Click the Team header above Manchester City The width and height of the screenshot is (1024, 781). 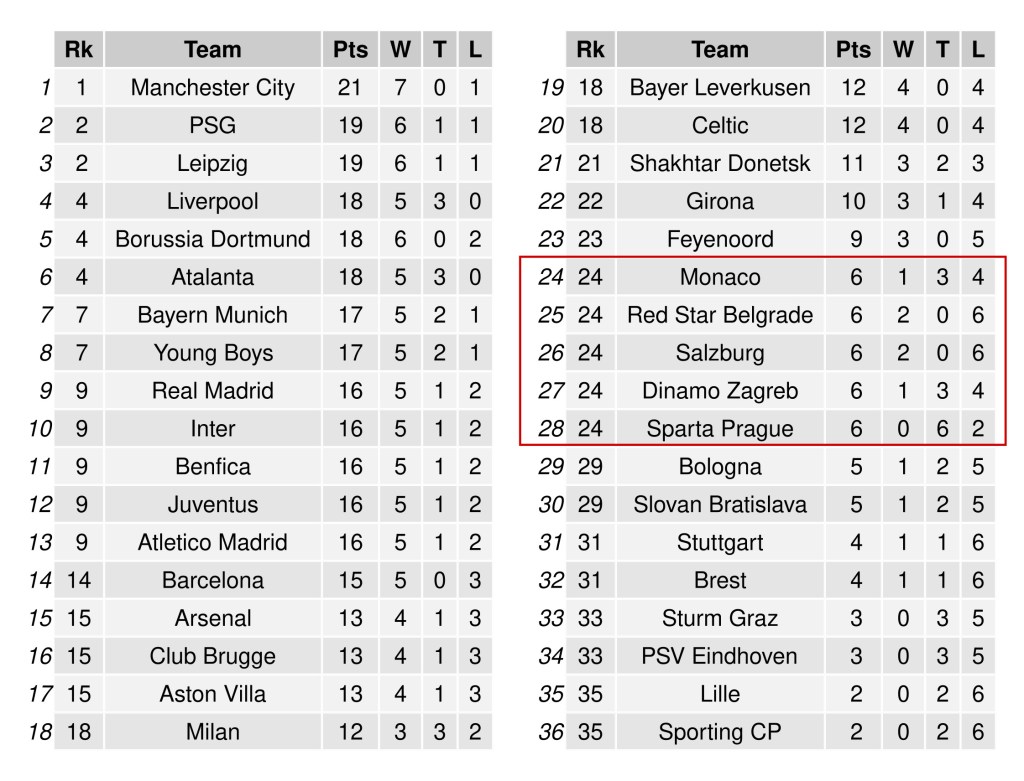[x=212, y=50]
